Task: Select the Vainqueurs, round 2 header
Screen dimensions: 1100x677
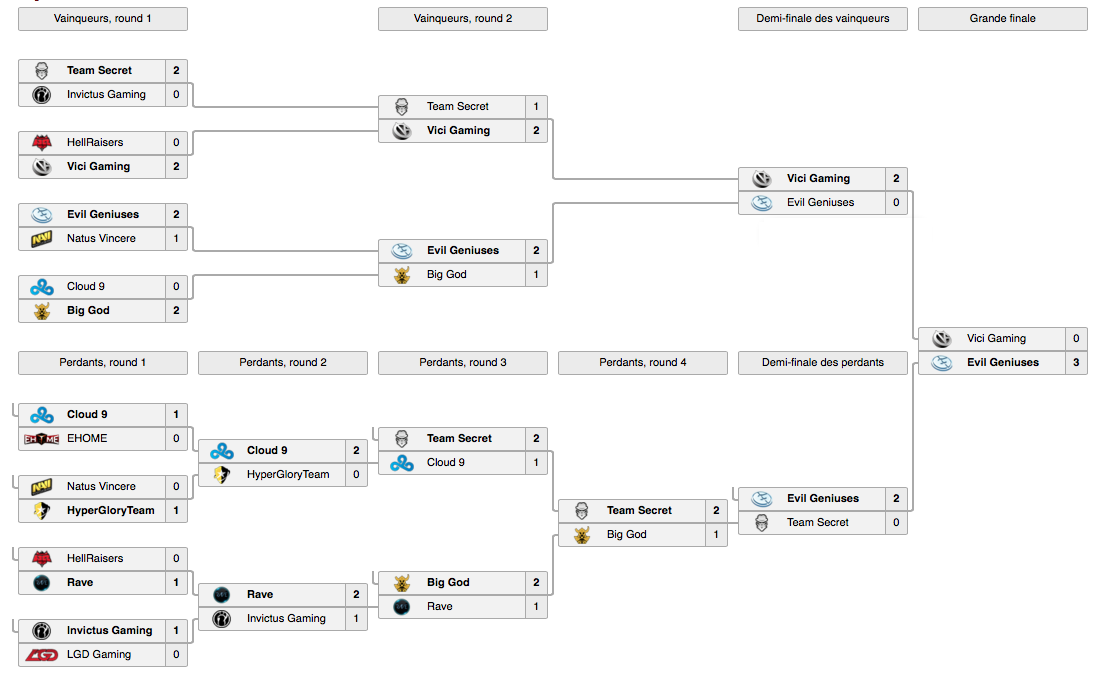Action: pos(463,19)
